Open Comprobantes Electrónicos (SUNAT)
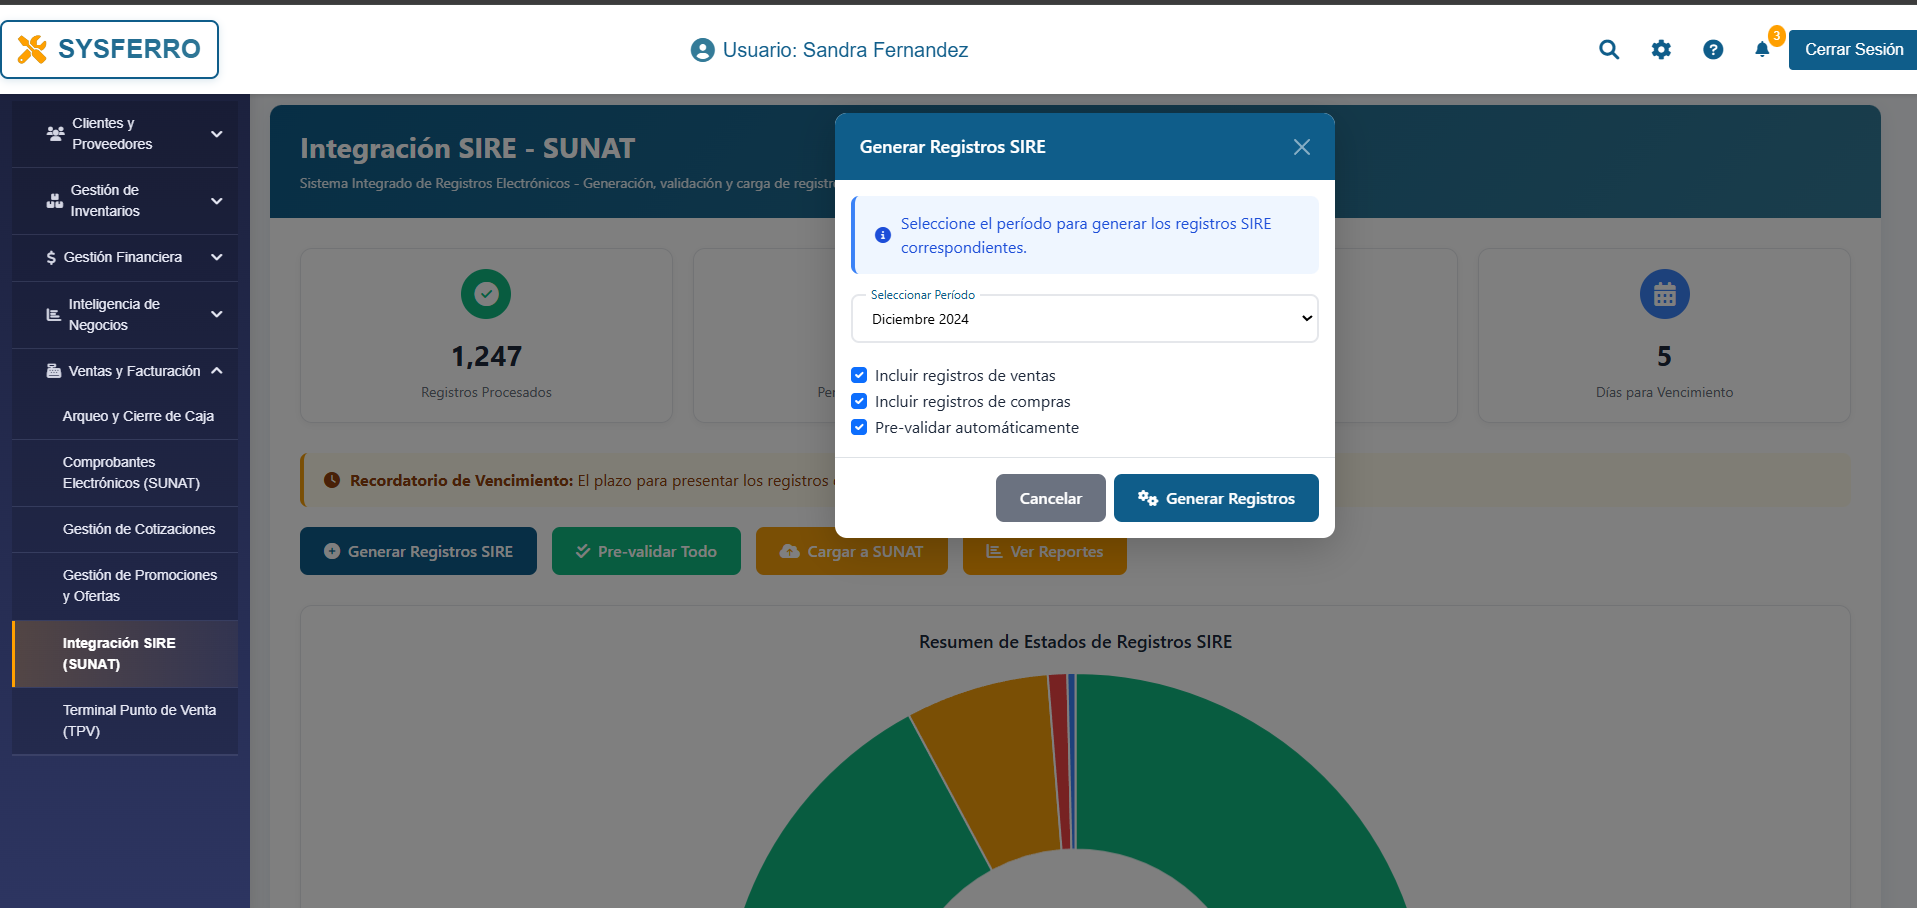Image resolution: width=1917 pixels, height=908 pixels. tap(125, 473)
